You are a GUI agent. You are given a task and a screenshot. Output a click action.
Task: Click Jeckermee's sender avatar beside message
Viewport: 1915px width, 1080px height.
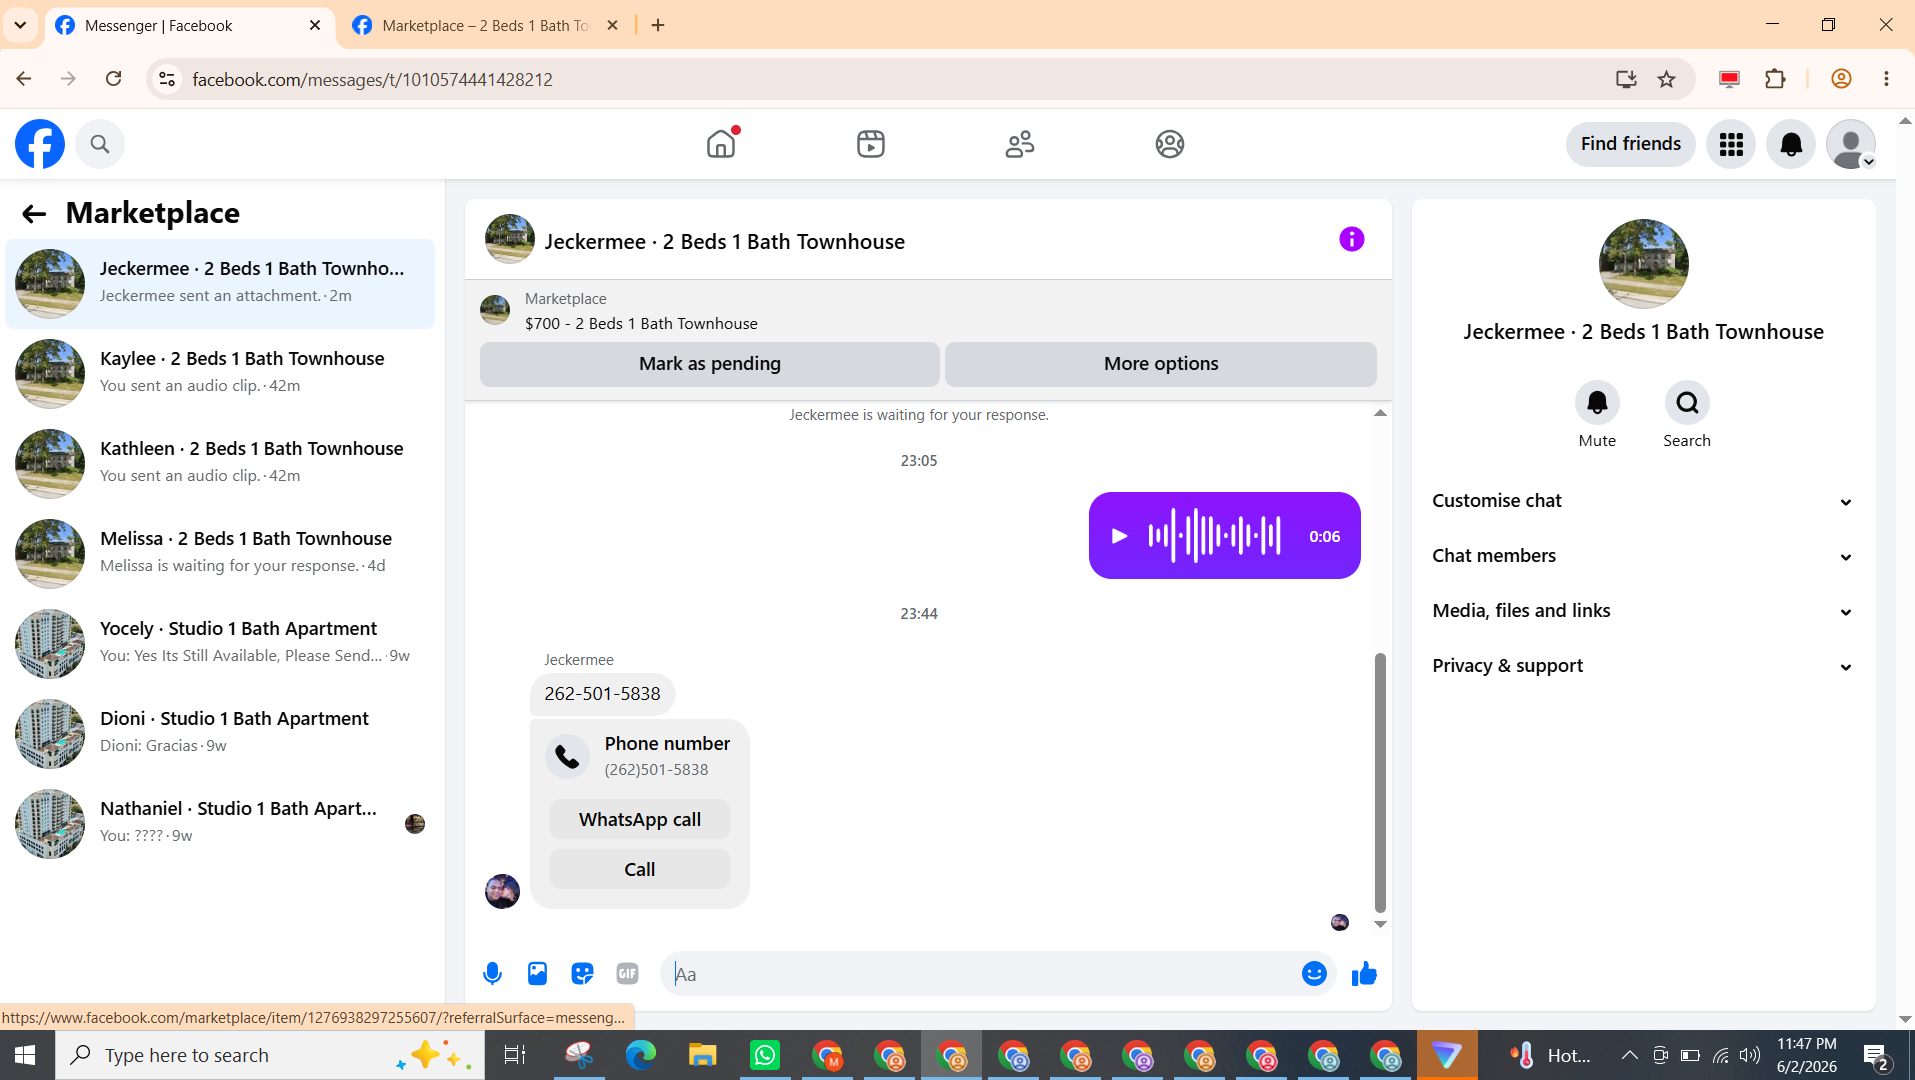click(502, 891)
